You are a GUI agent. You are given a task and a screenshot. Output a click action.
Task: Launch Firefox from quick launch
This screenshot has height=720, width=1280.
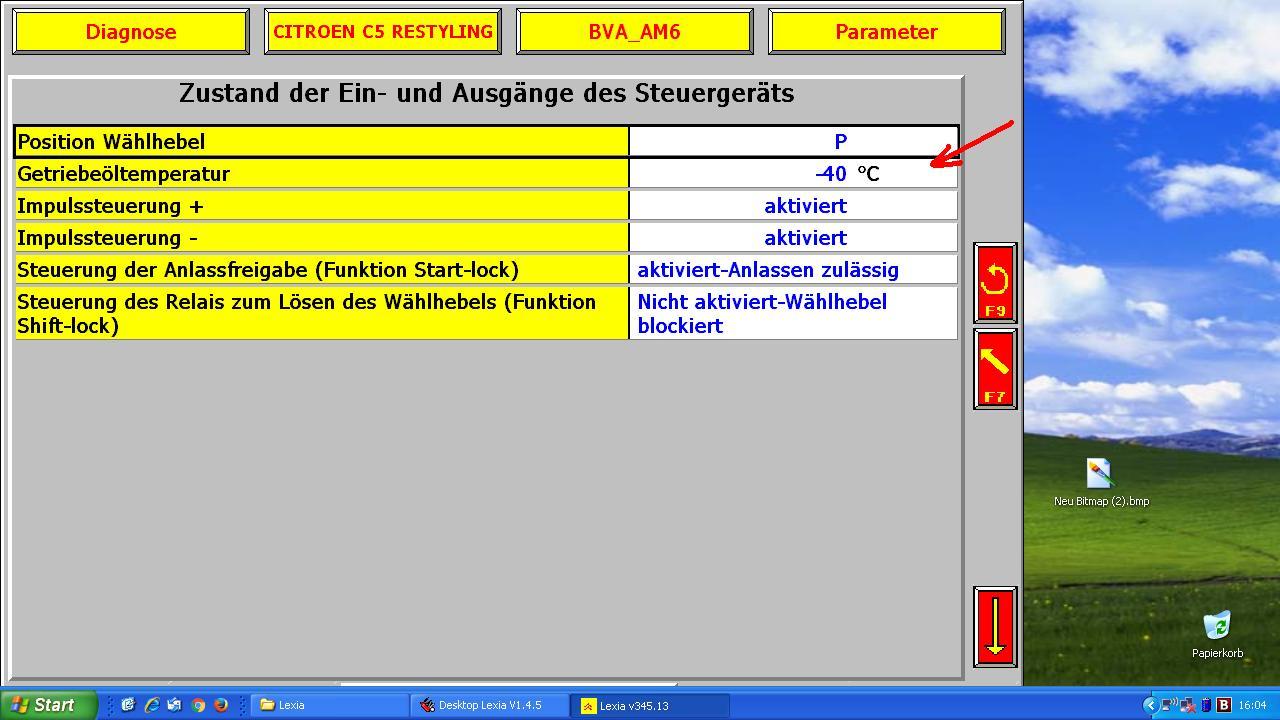click(x=221, y=705)
